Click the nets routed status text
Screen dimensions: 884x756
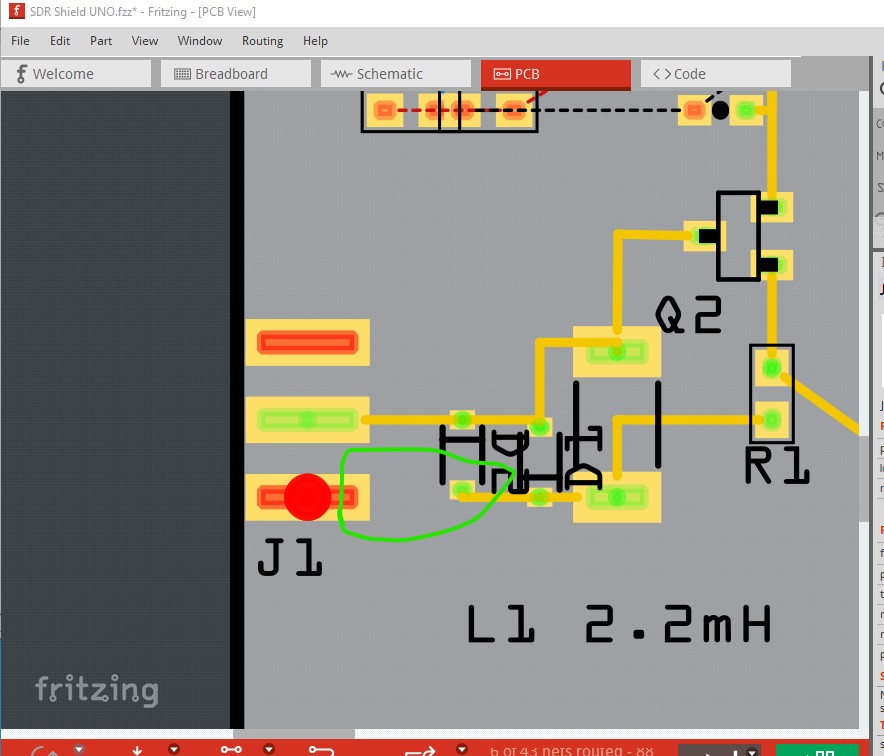click(571, 750)
